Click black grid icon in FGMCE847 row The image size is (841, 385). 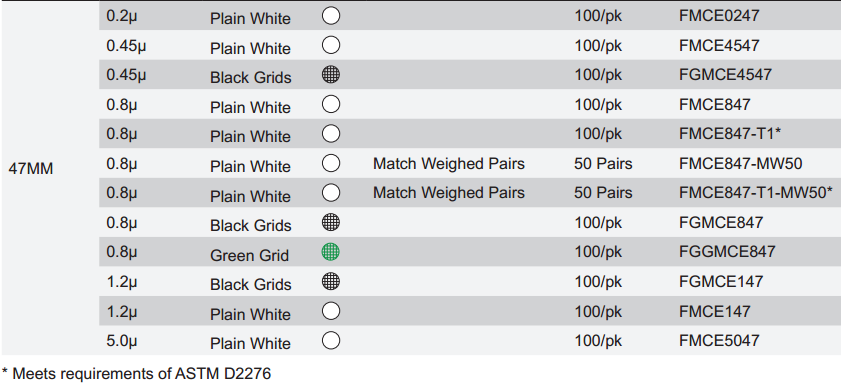click(331, 222)
